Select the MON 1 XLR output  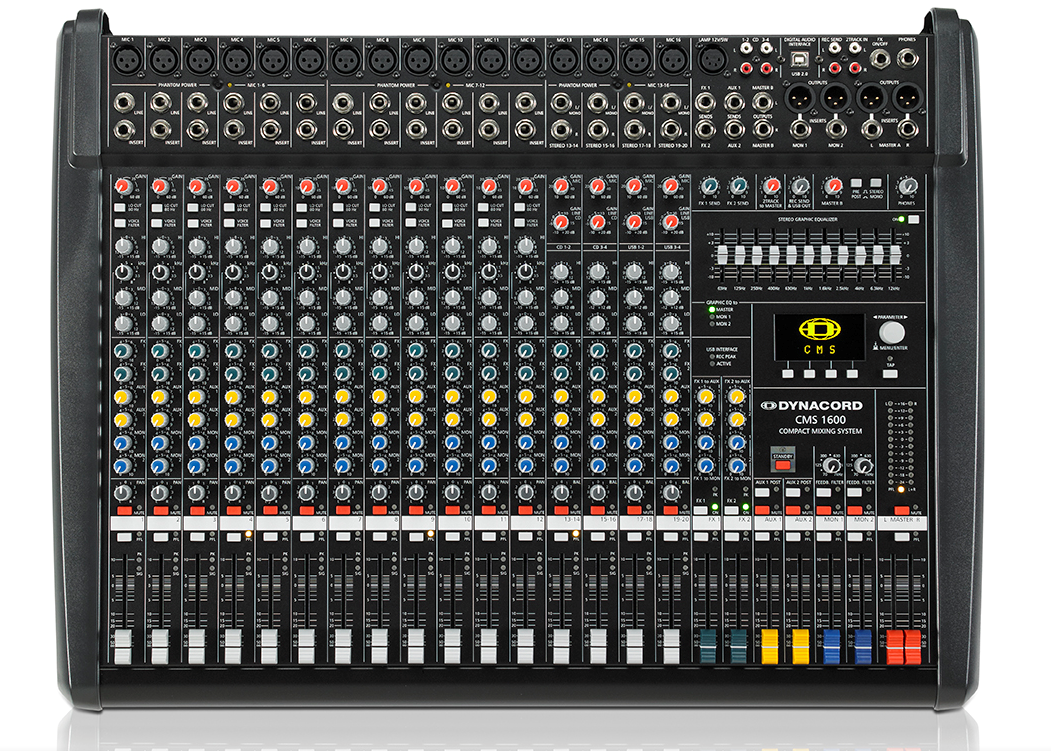click(x=800, y=98)
